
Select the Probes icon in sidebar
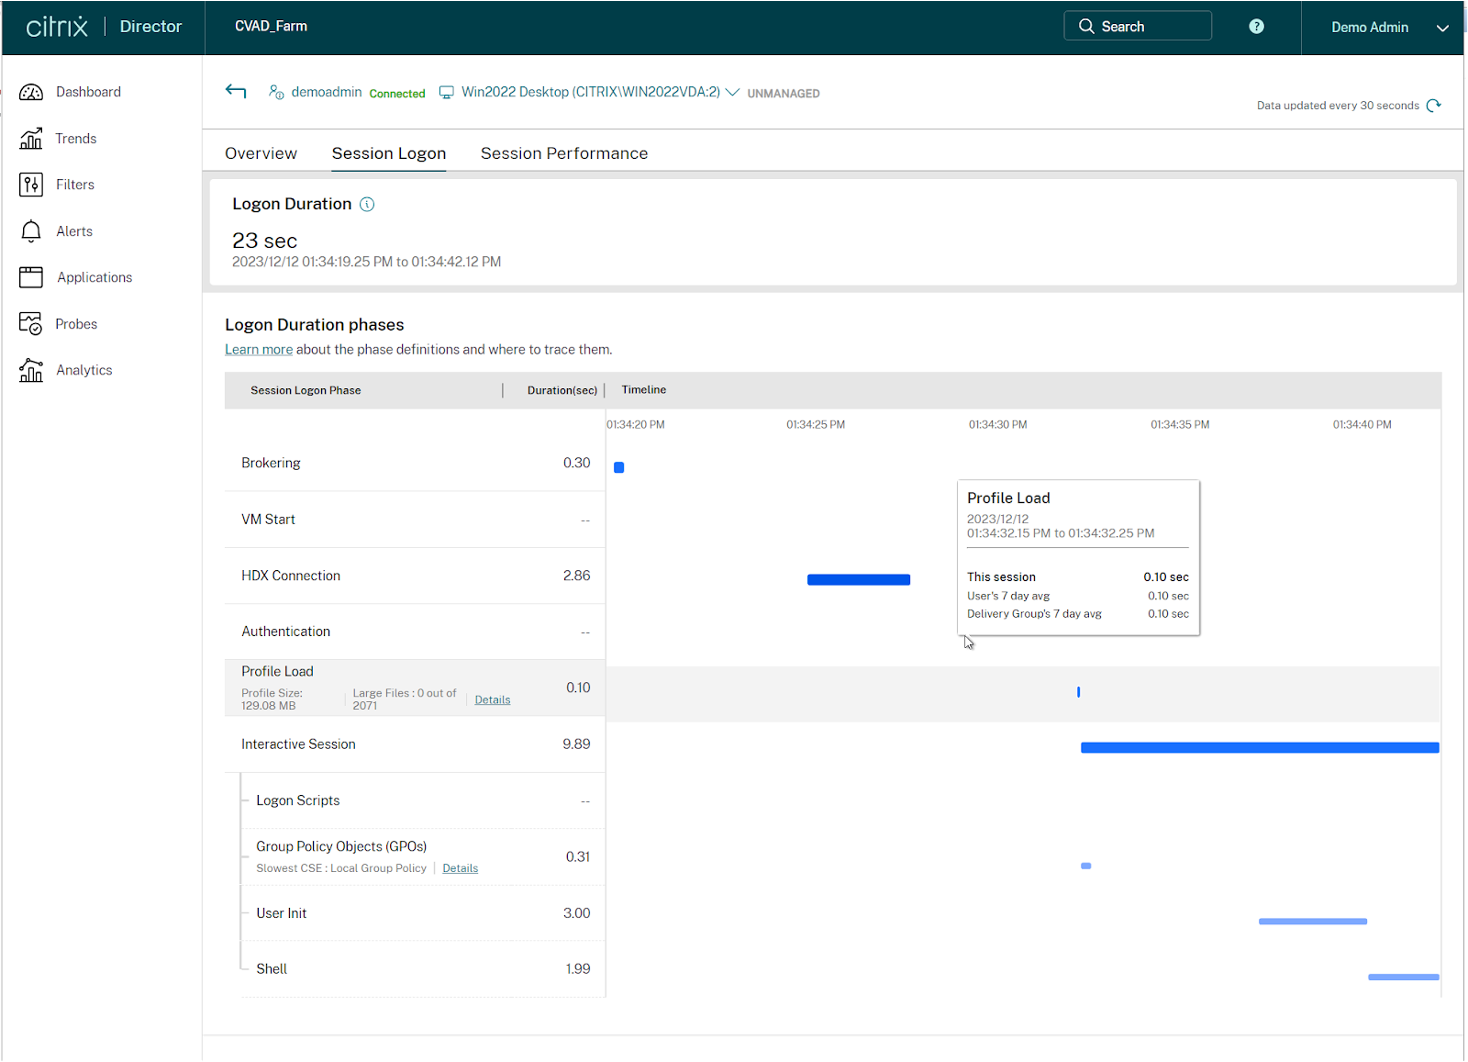point(31,324)
